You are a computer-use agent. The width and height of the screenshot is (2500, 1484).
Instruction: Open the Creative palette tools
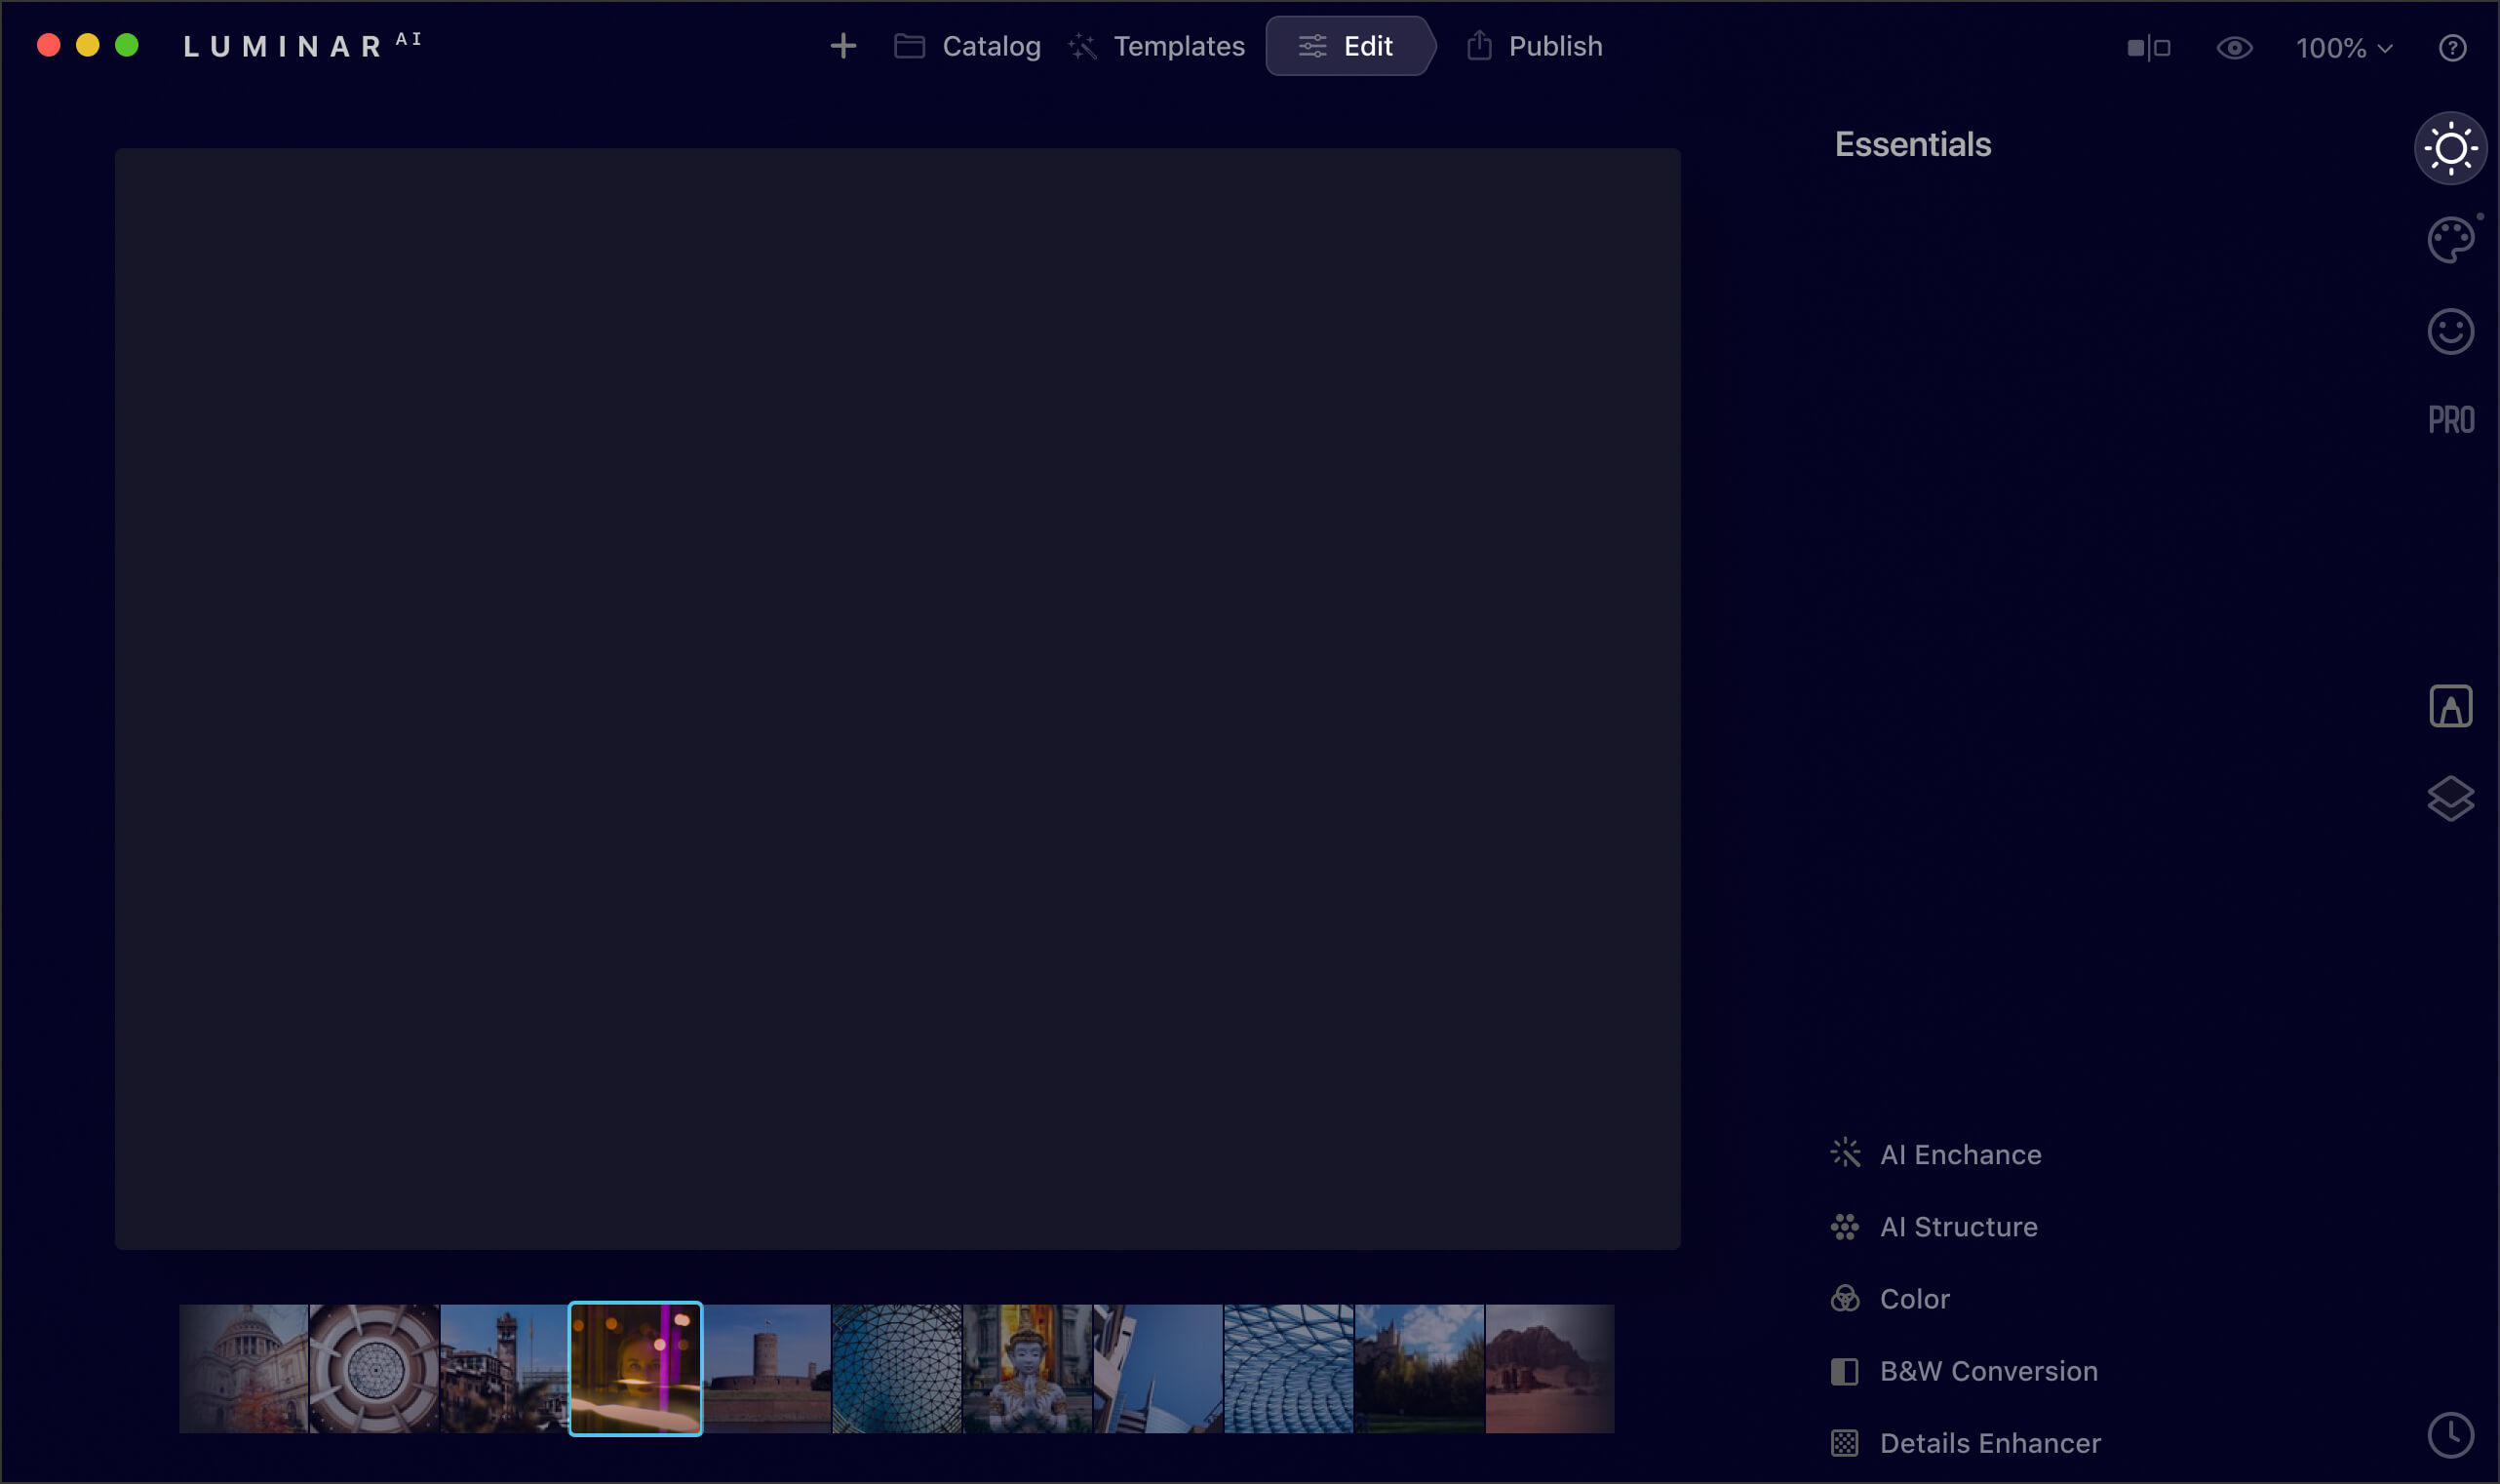pos(2451,240)
